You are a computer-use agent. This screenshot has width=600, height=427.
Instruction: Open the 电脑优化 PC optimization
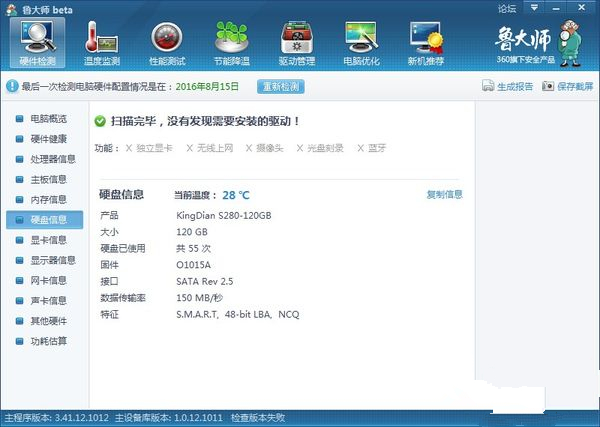point(362,43)
